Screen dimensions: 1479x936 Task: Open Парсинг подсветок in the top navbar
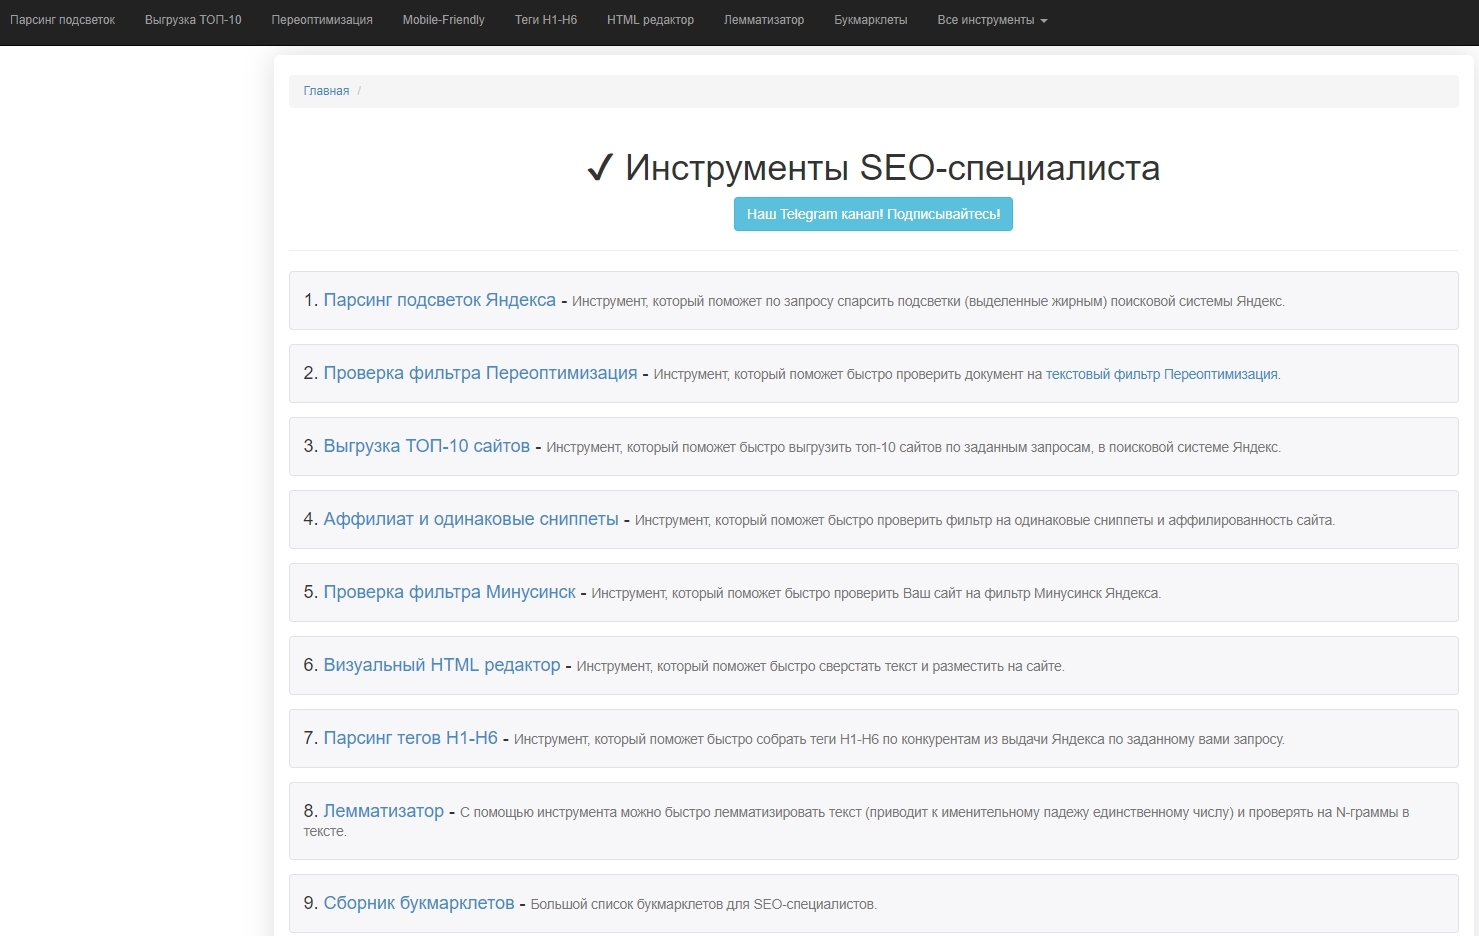click(62, 20)
